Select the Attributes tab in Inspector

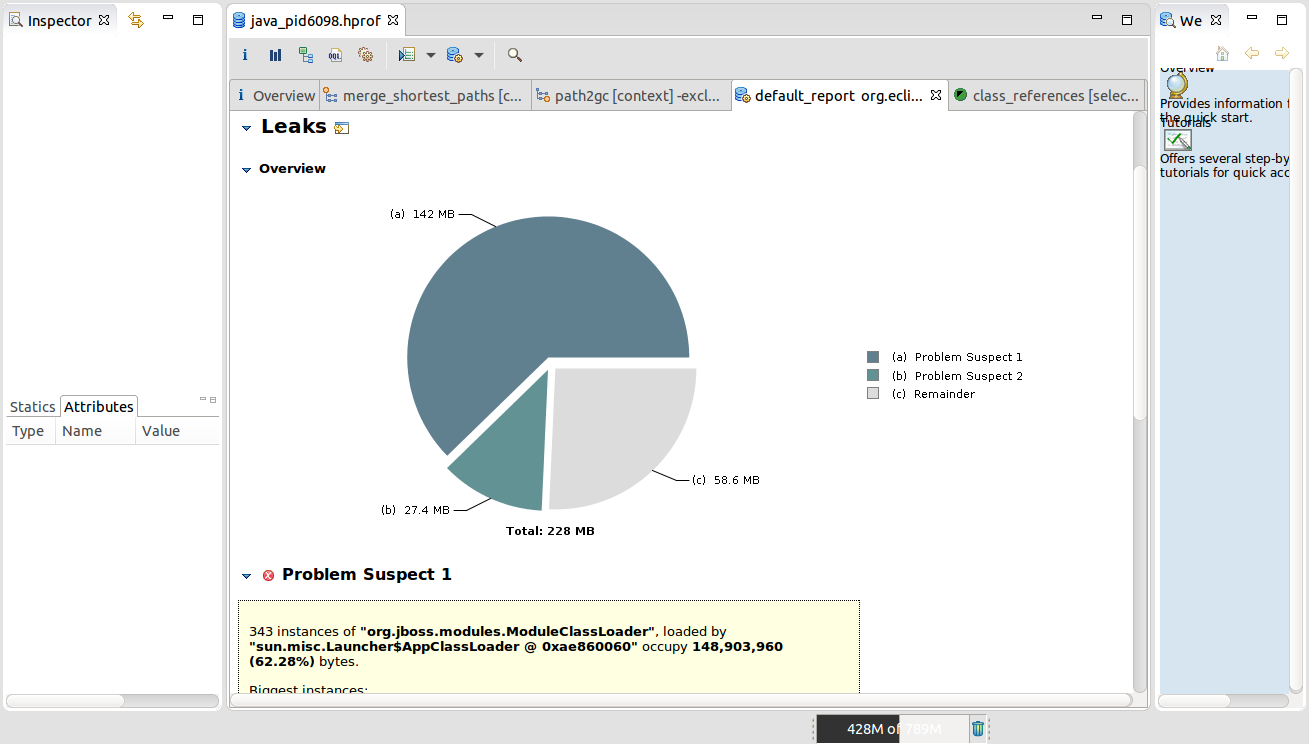point(99,407)
